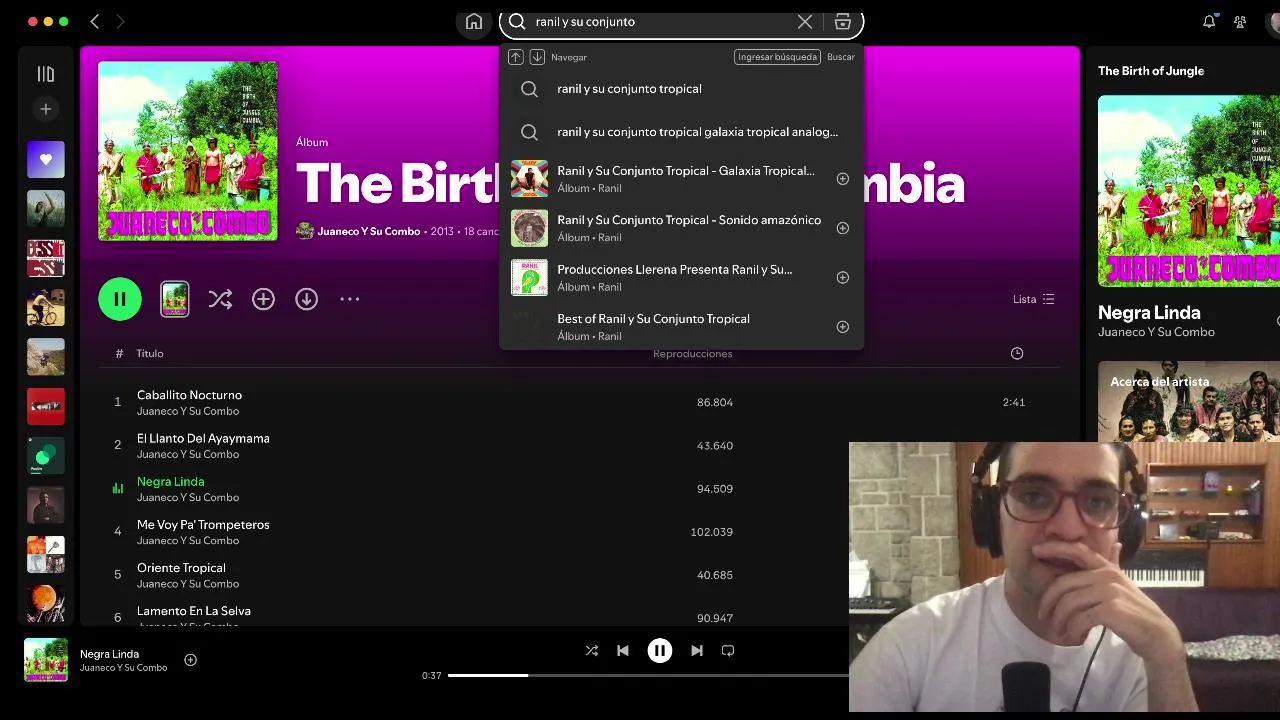Skip to previous track
The image size is (1280, 720).
click(623, 650)
